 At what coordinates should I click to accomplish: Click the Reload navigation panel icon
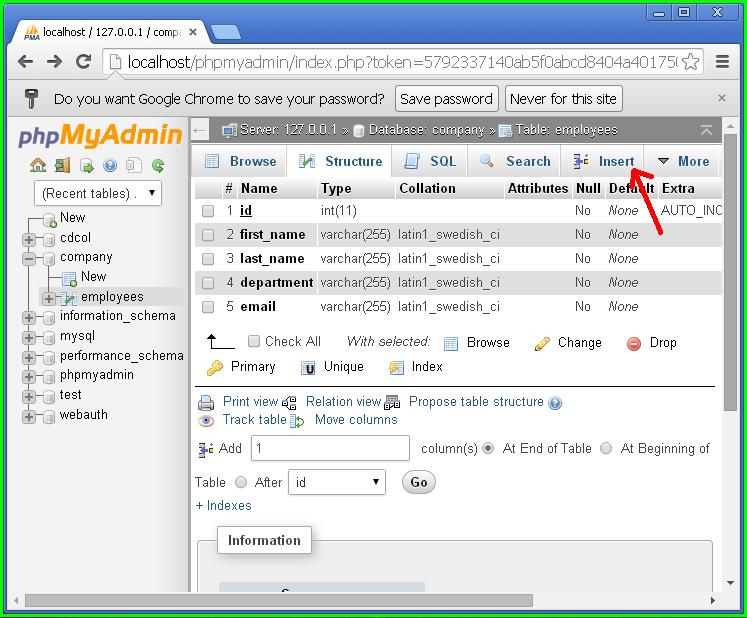[x=158, y=165]
